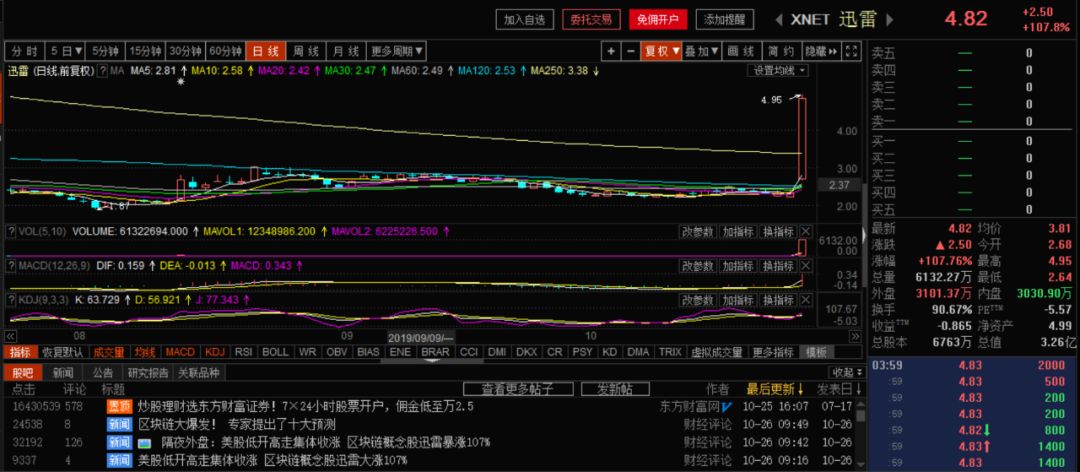This screenshot has height=472, width=1080.
Task: Click the zoom-out minus icon above the chart
Action: click(631, 51)
